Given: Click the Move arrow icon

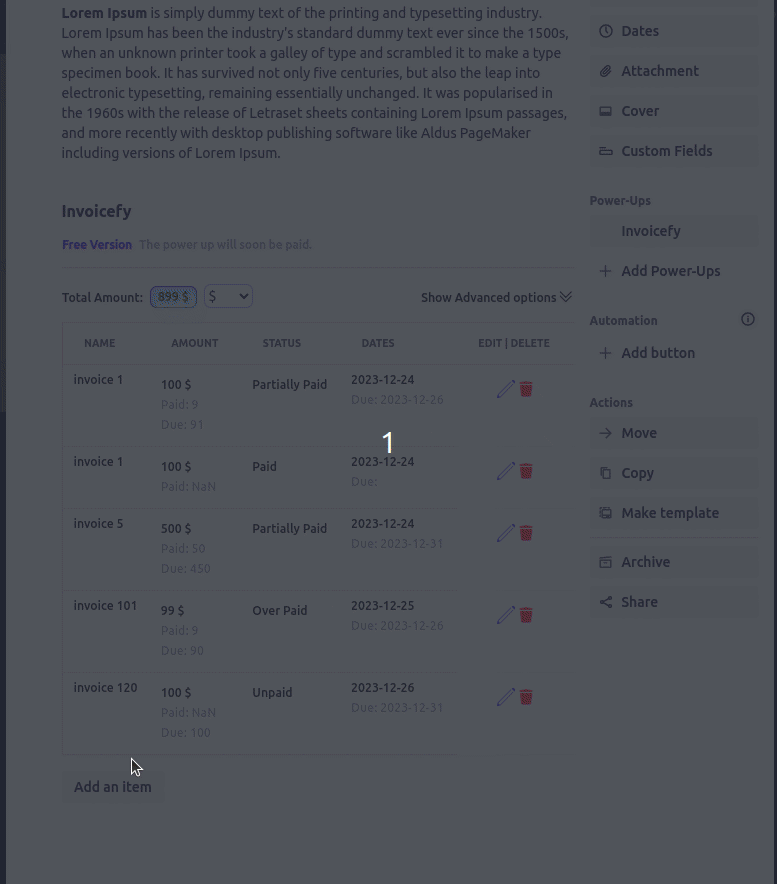Looking at the screenshot, I should pos(606,433).
